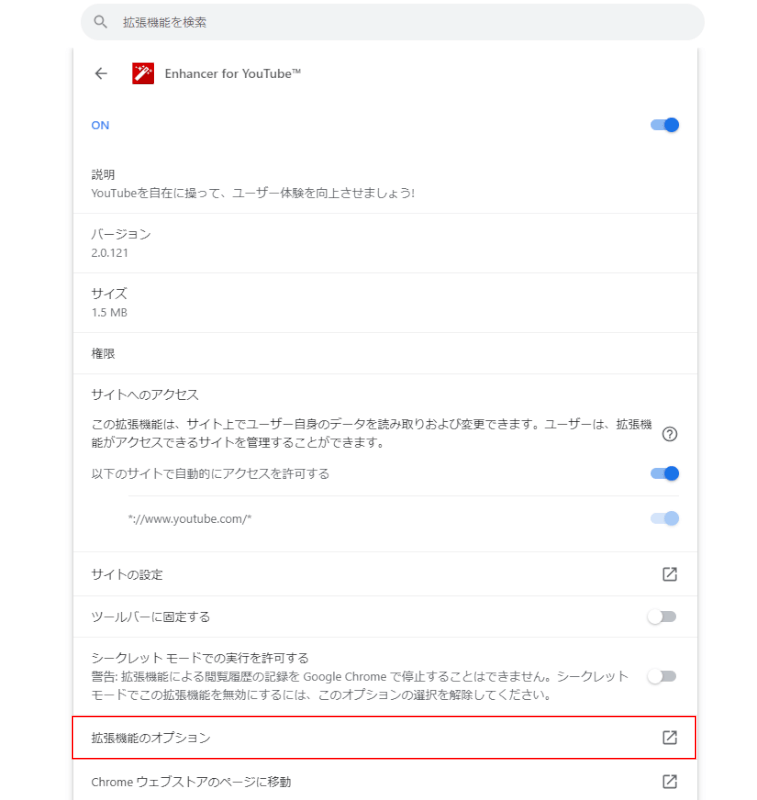This screenshot has height=800, width=757.
Task: Open サイトの設定 external link icon
Action: point(669,574)
